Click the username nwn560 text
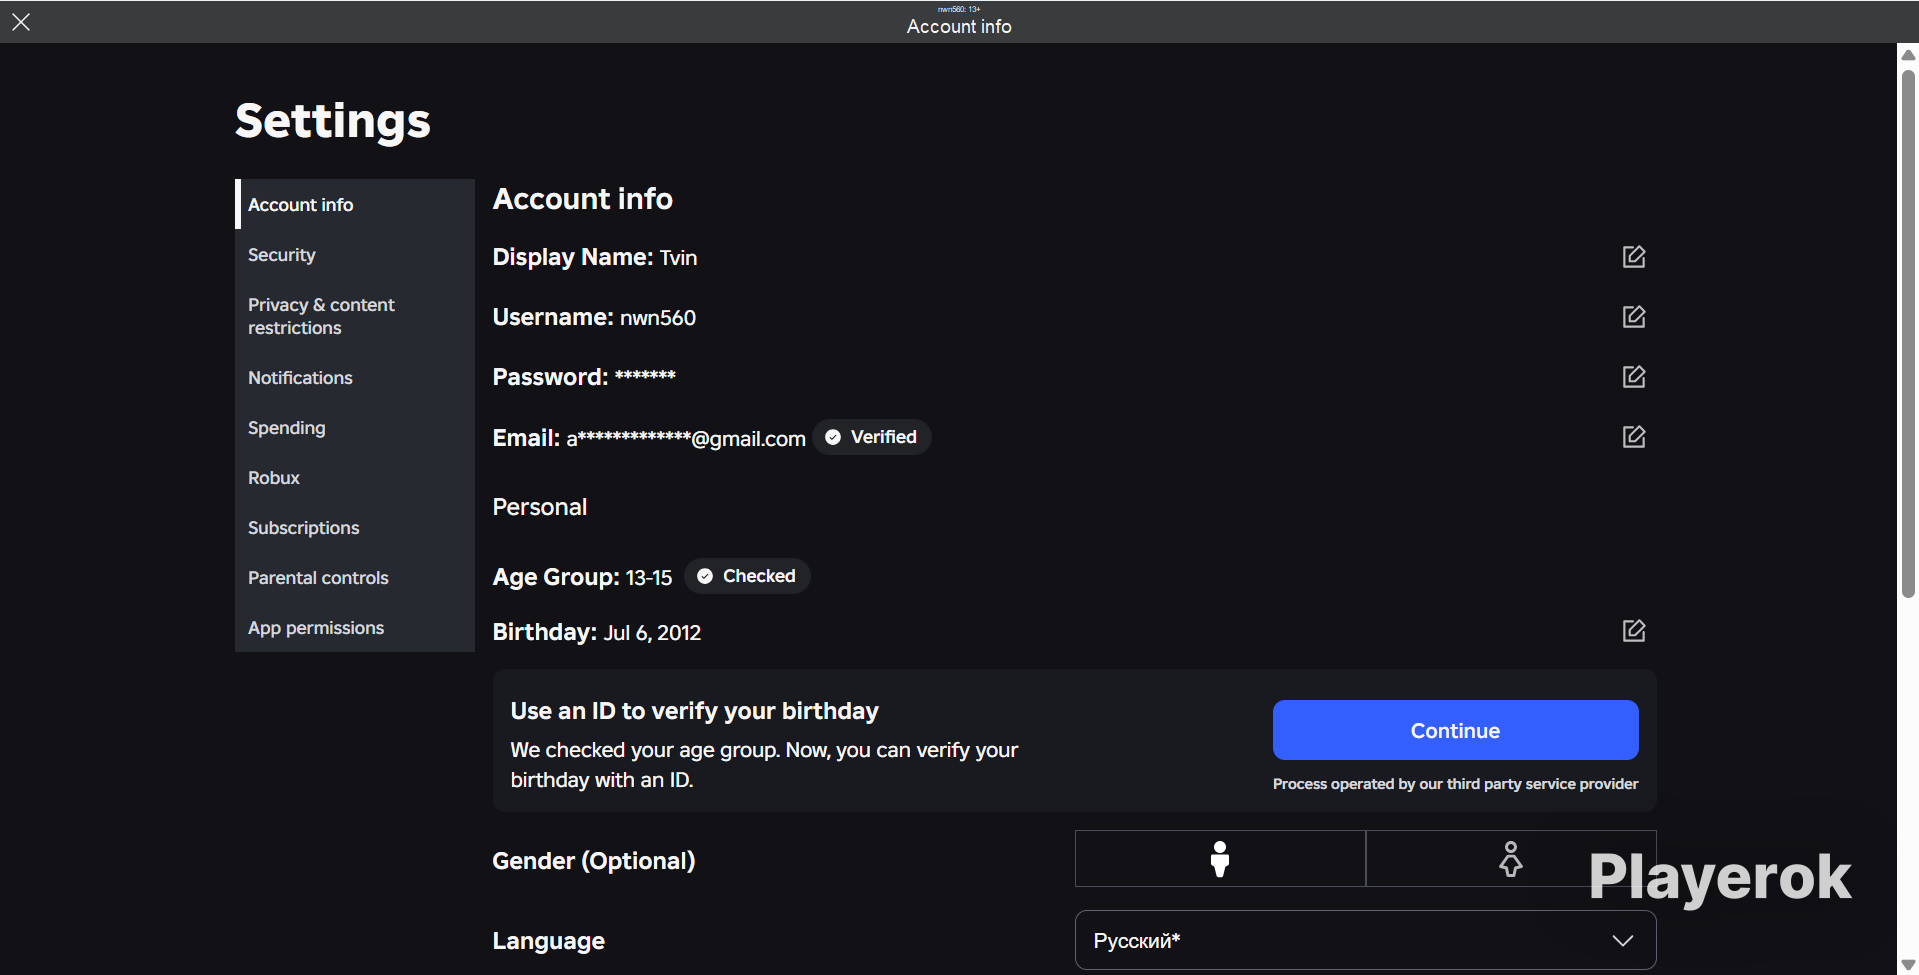The width and height of the screenshot is (1919, 975). tap(658, 318)
